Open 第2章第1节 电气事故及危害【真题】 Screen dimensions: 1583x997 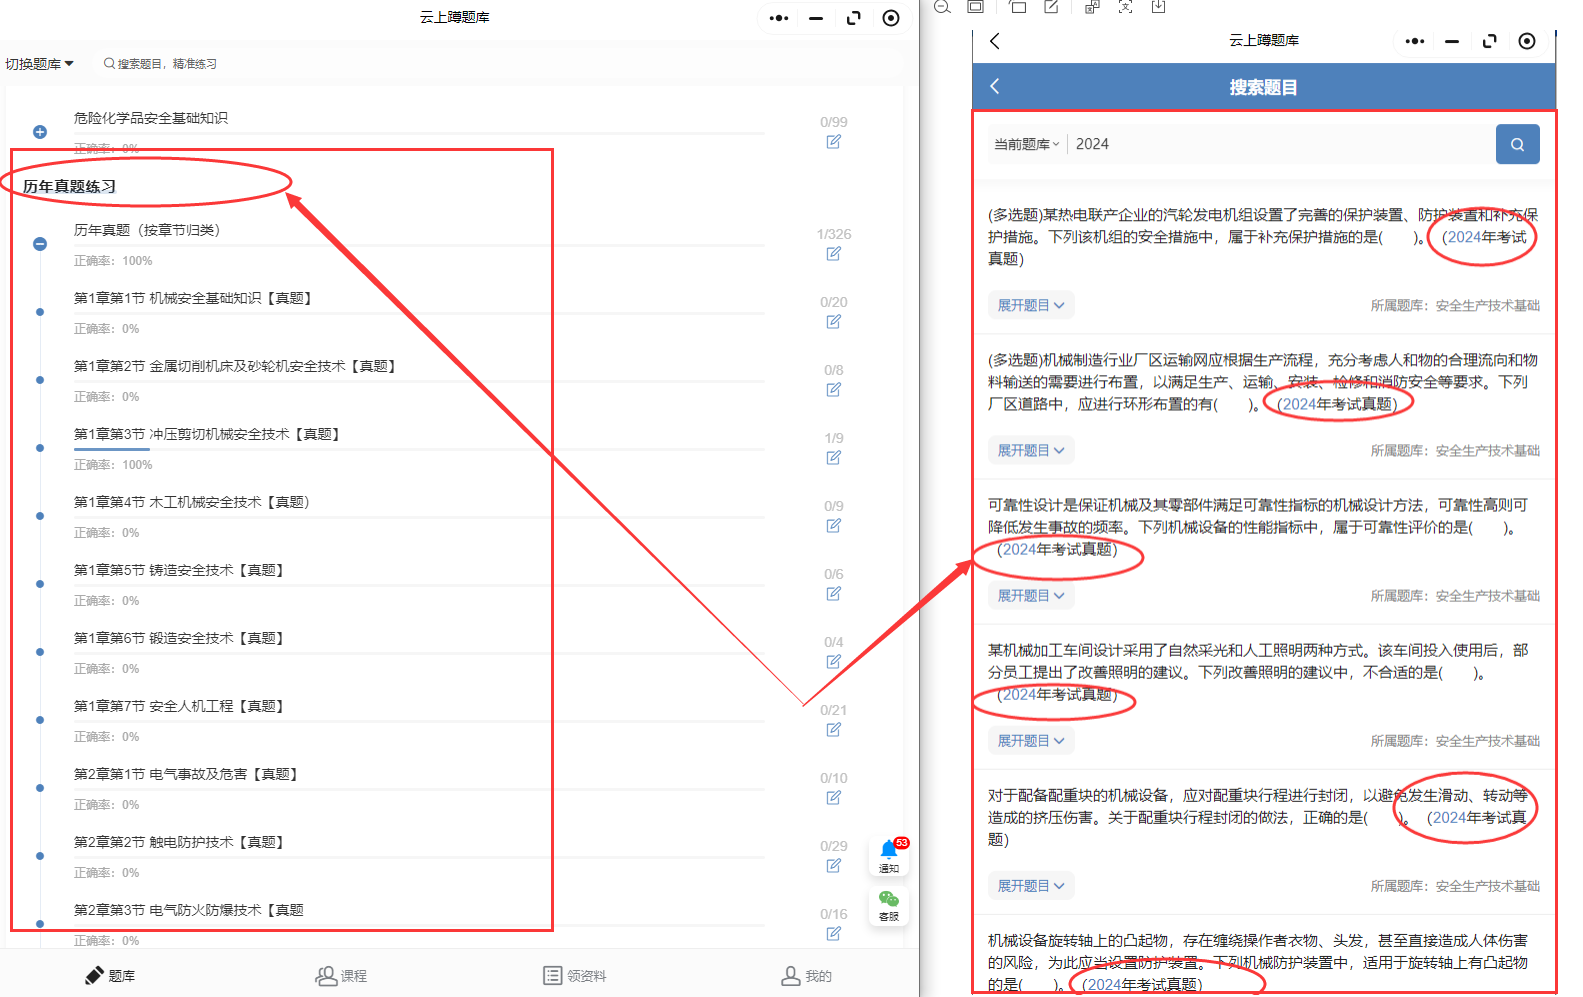pyautogui.click(x=186, y=774)
